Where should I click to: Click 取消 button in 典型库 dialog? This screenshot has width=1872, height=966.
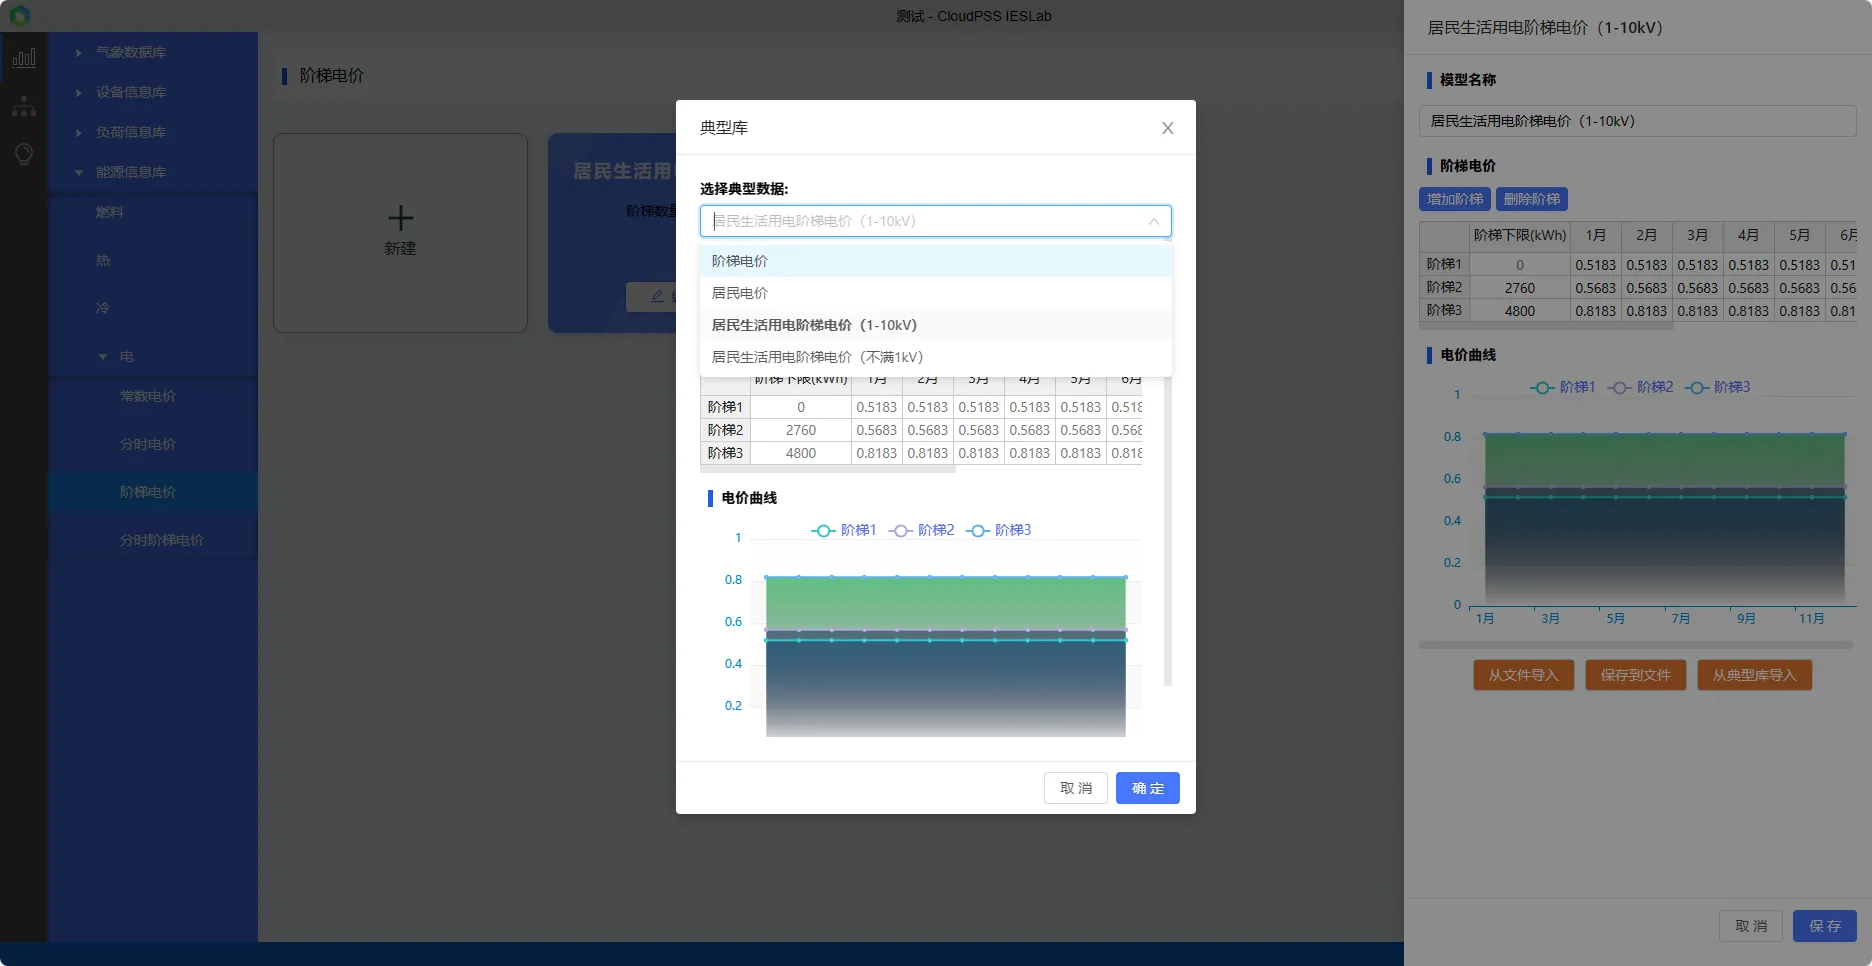click(x=1076, y=788)
